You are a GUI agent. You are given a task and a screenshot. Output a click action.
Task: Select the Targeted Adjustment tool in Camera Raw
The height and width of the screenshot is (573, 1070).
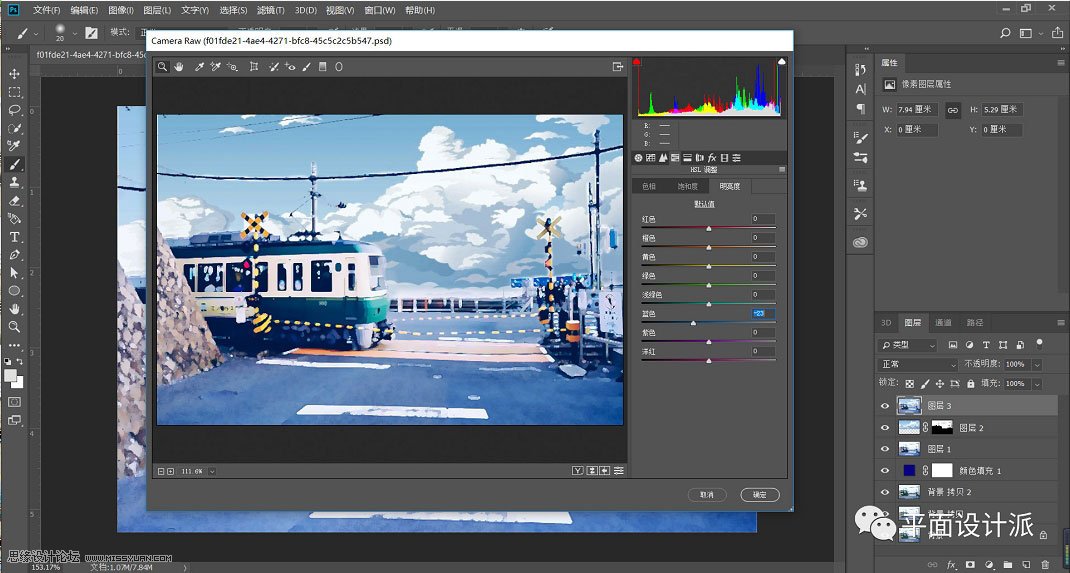pos(233,67)
